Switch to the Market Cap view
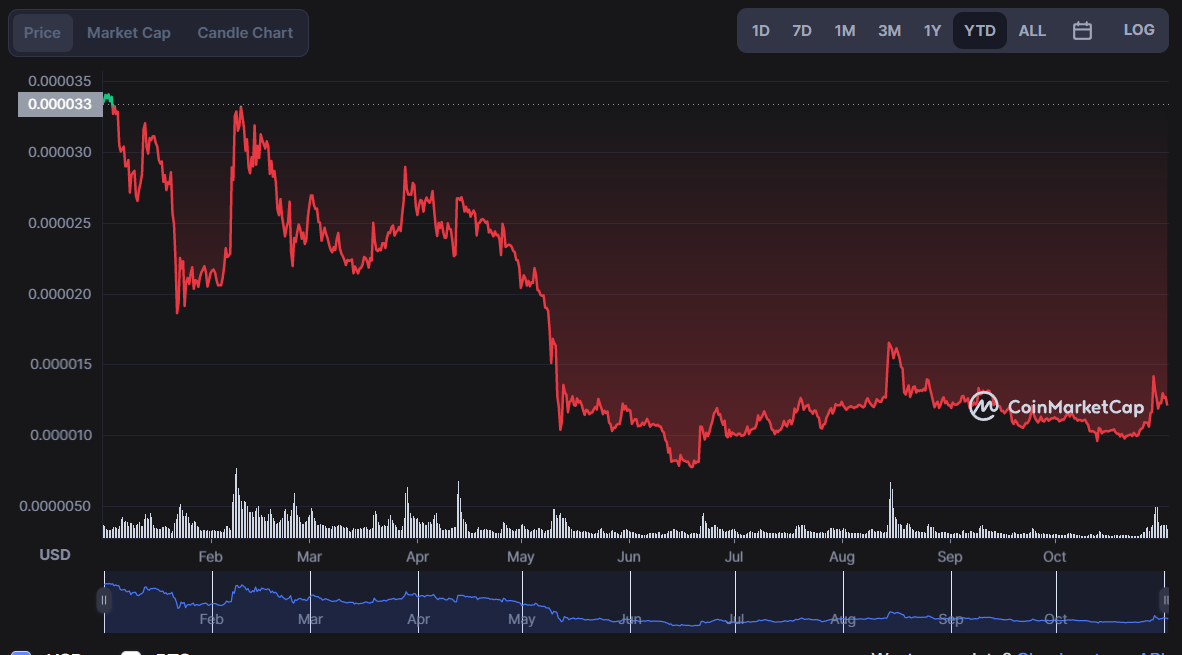 (129, 33)
